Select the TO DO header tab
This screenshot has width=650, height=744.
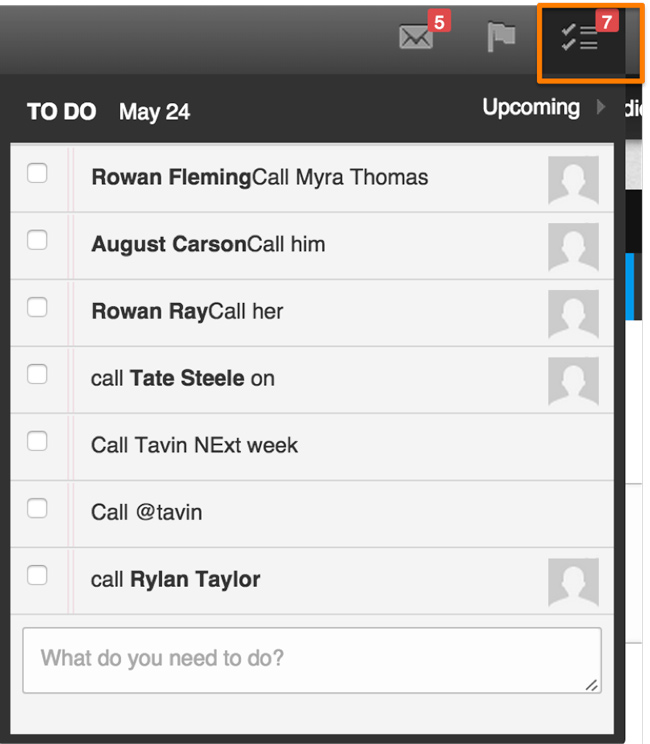click(x=62, y=112)
